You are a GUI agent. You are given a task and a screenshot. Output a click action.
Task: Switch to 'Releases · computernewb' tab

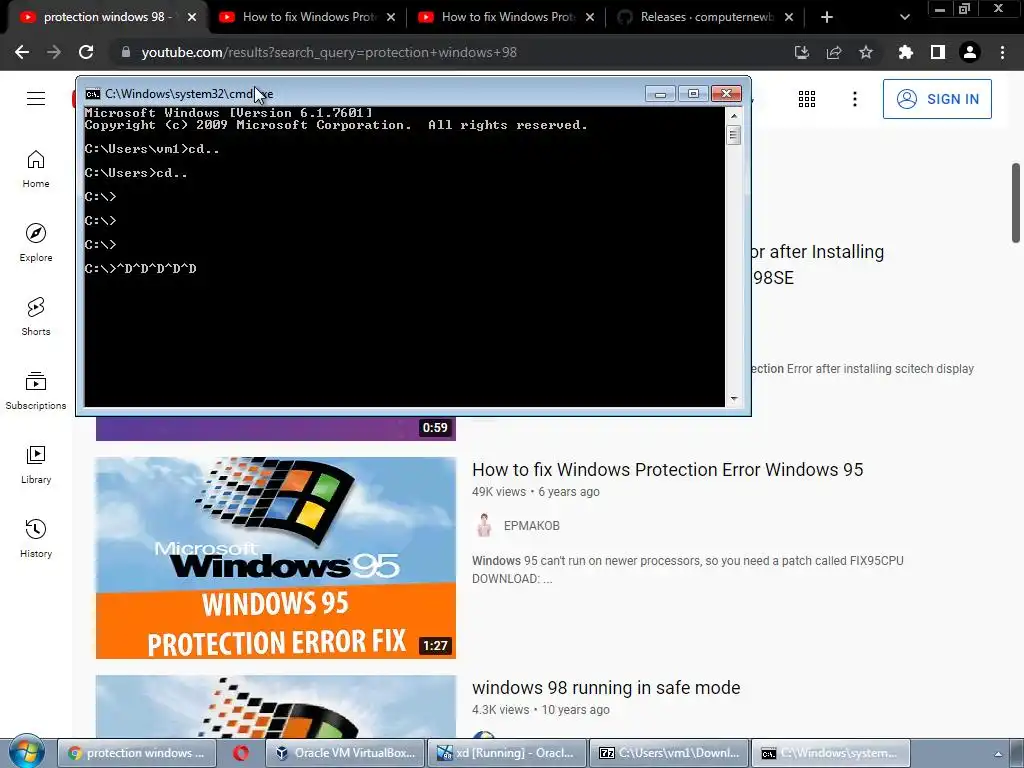pyautogui.click(x=705, y=17)
